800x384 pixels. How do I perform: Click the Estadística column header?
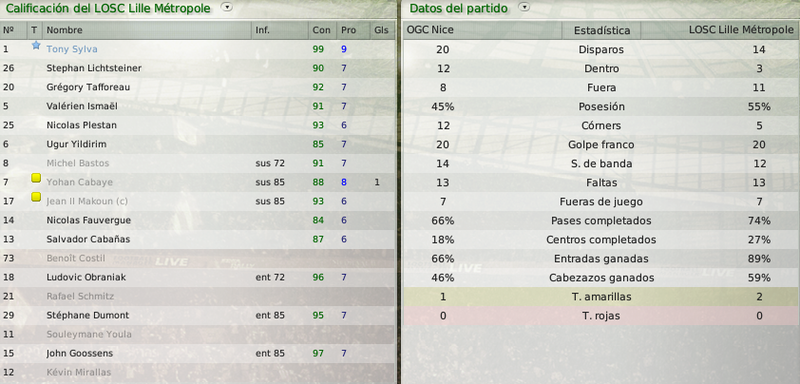tap(602, 31)
